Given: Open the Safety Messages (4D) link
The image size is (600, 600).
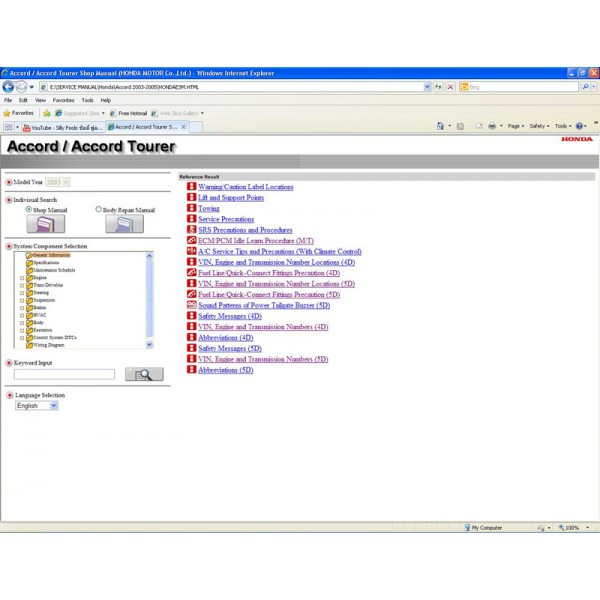Looking at the screenshot, I should [230, 316].
